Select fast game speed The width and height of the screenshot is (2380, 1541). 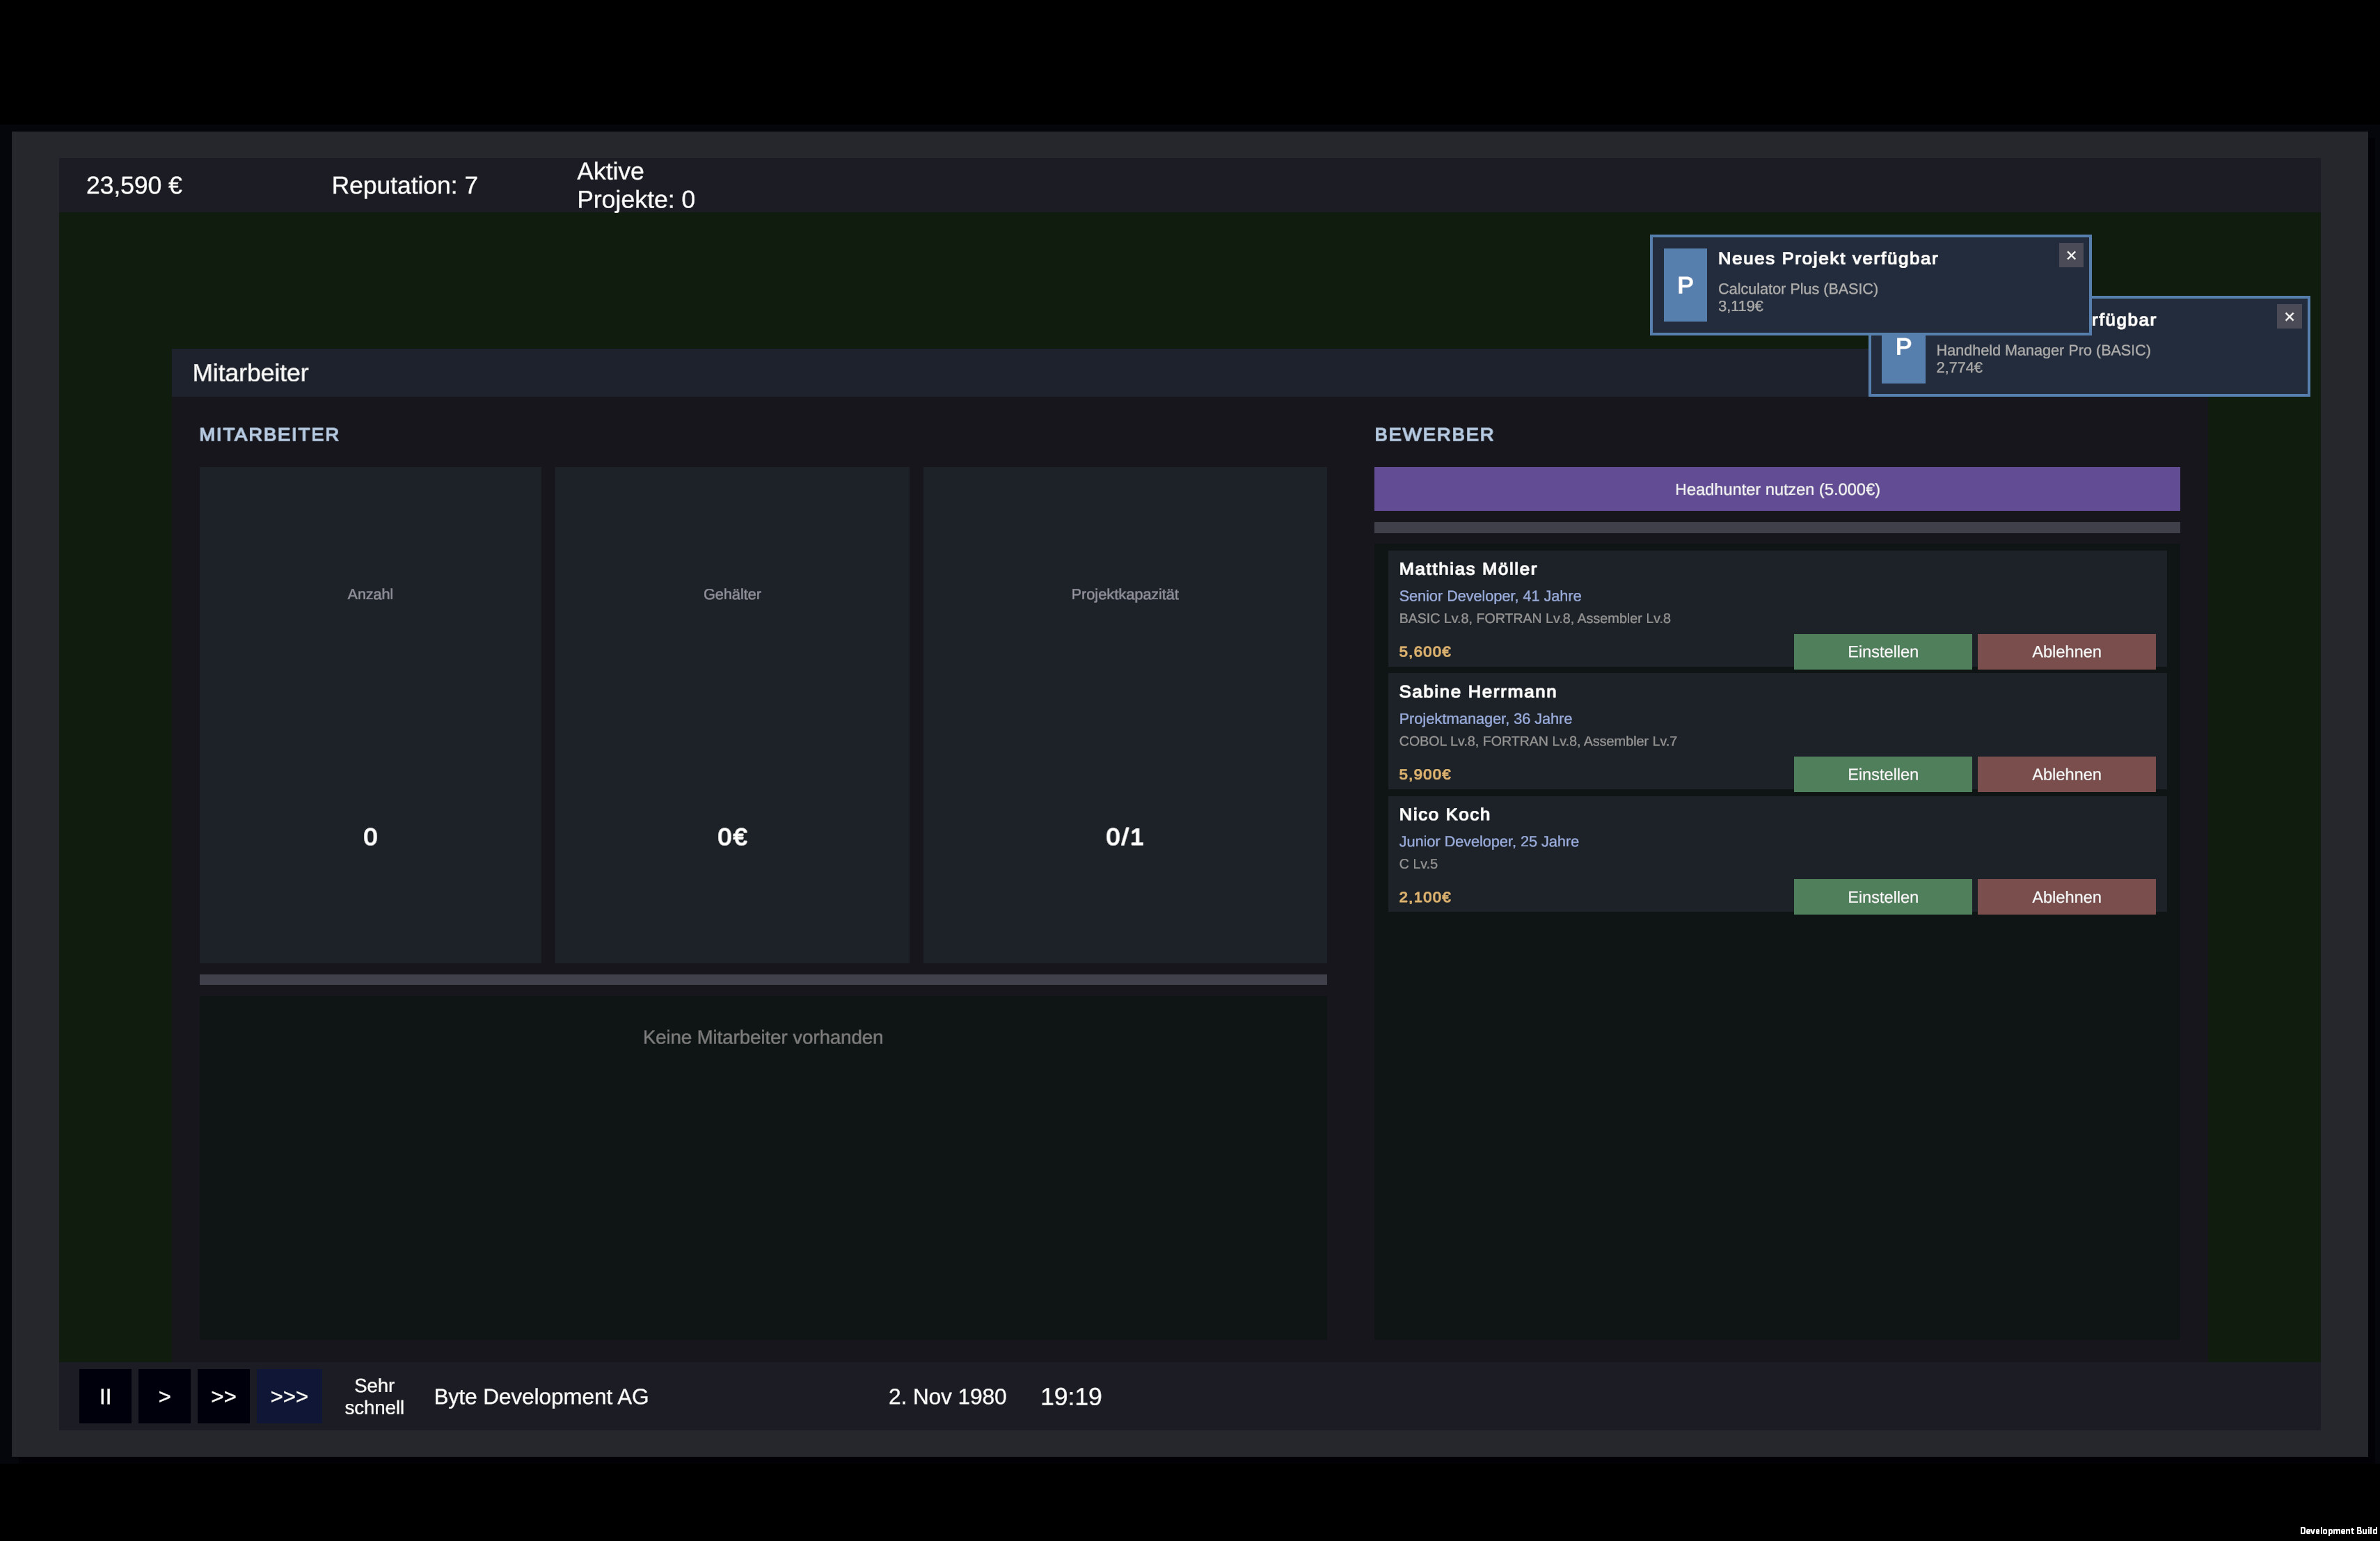(x=224, y=1396)
